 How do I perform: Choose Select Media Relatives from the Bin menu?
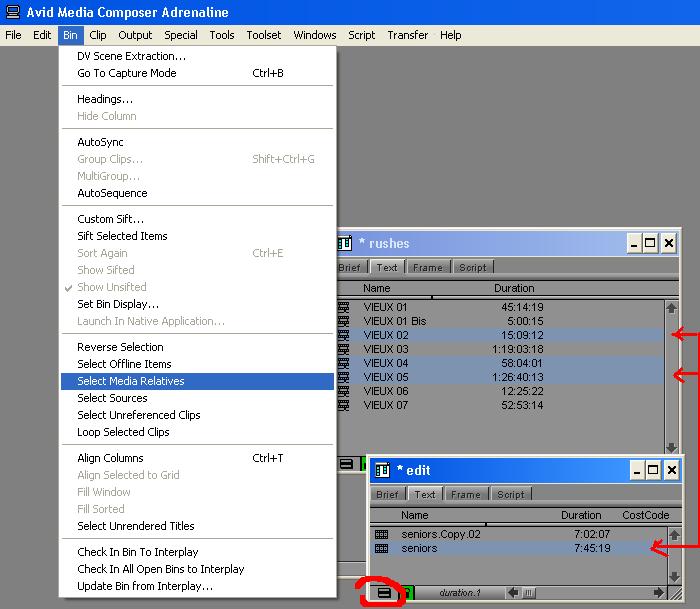pyautogui.click(x=197, y=381)
